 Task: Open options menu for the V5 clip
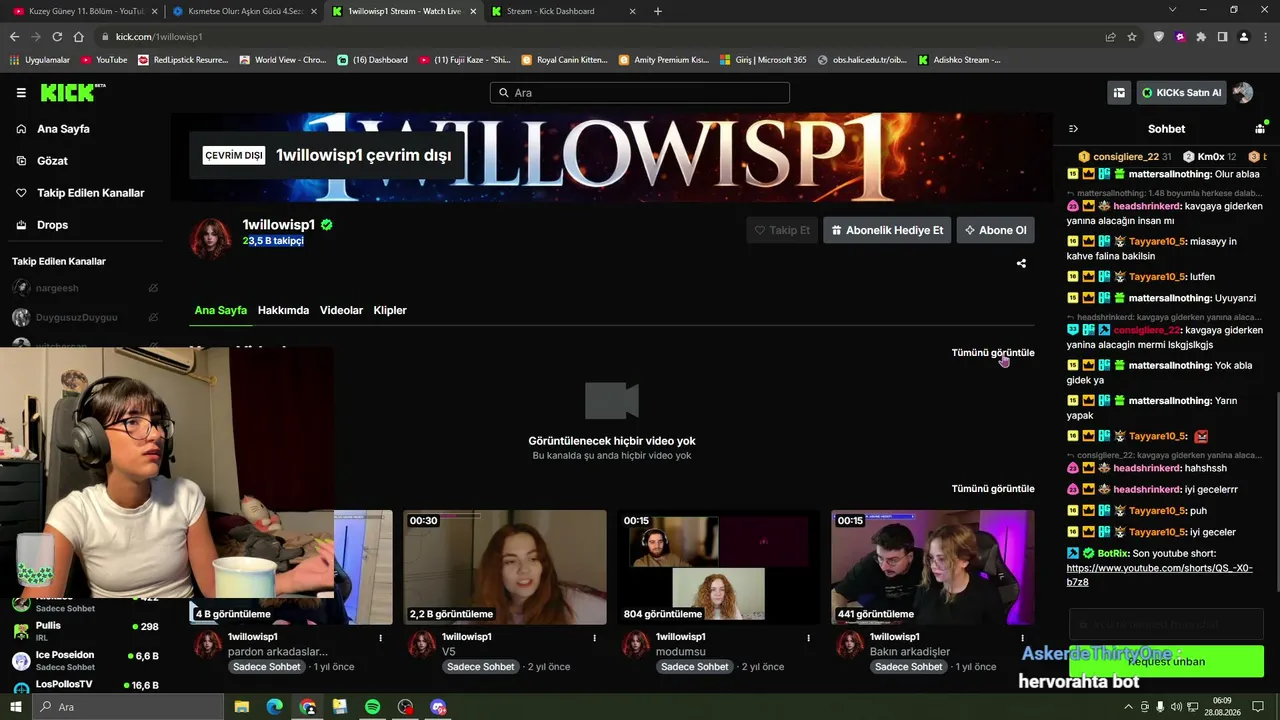pyautogui.click(x=594, y=637)
